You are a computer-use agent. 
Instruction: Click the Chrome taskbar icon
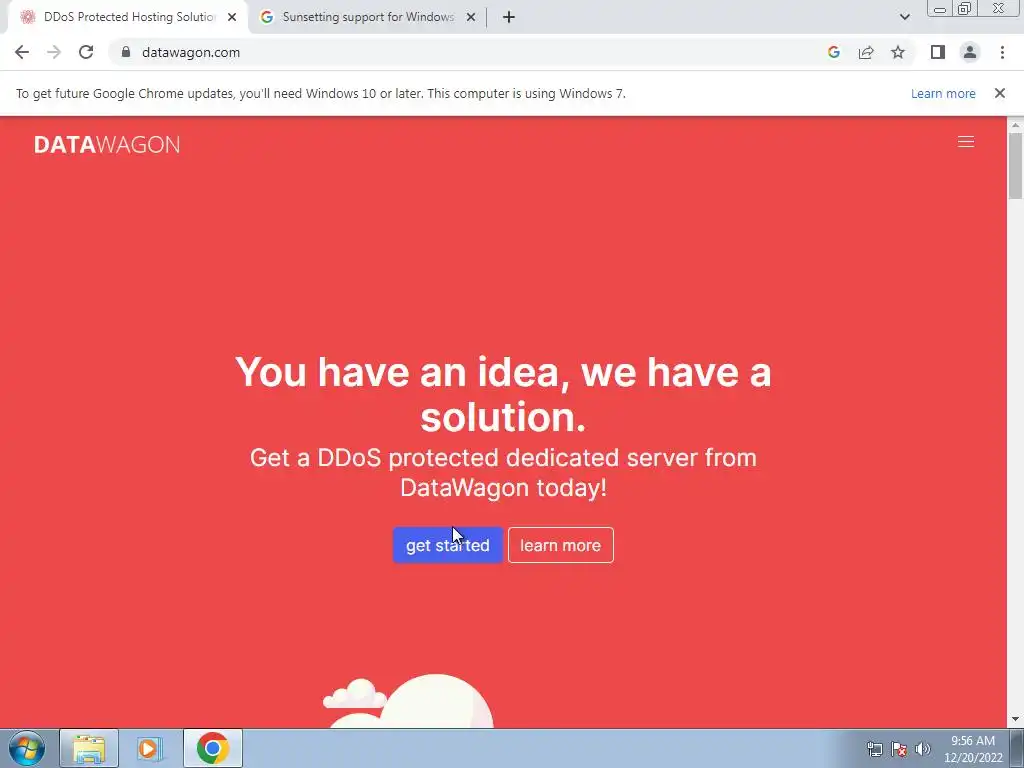(x=213, y=748)
